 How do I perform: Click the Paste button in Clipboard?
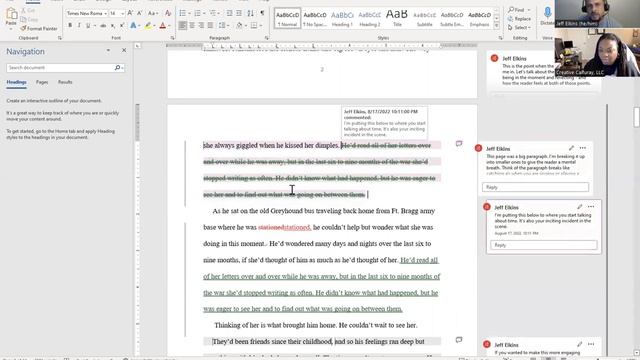(x=11, y=17)
